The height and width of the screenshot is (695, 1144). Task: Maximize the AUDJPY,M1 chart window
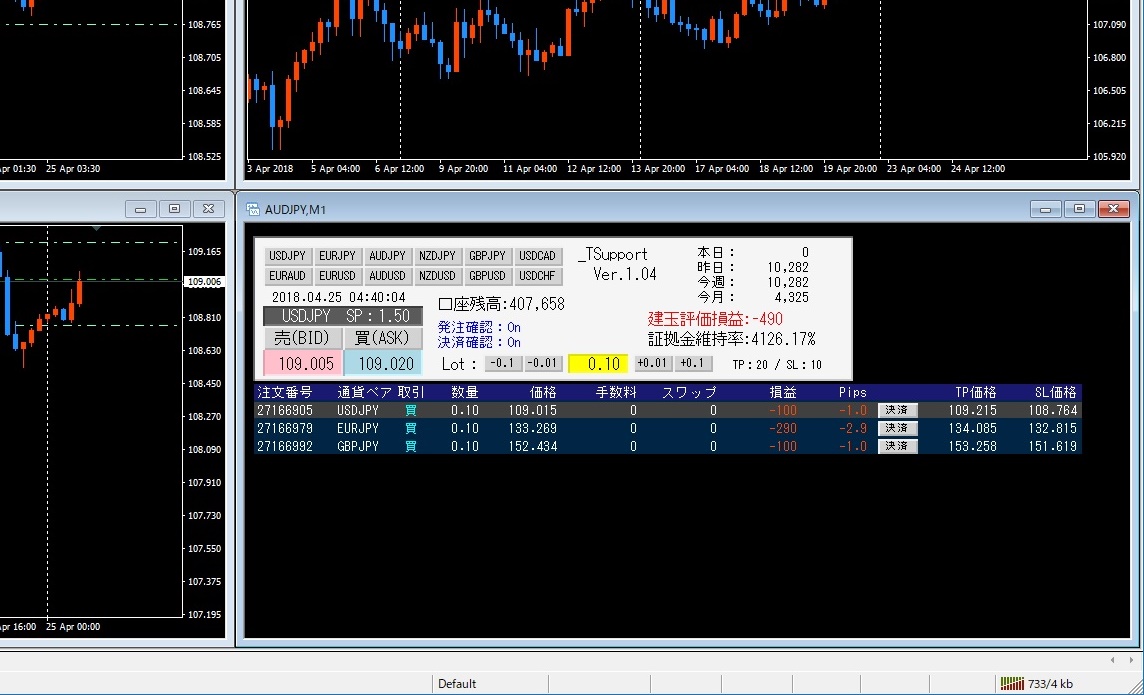point(1079,209)
